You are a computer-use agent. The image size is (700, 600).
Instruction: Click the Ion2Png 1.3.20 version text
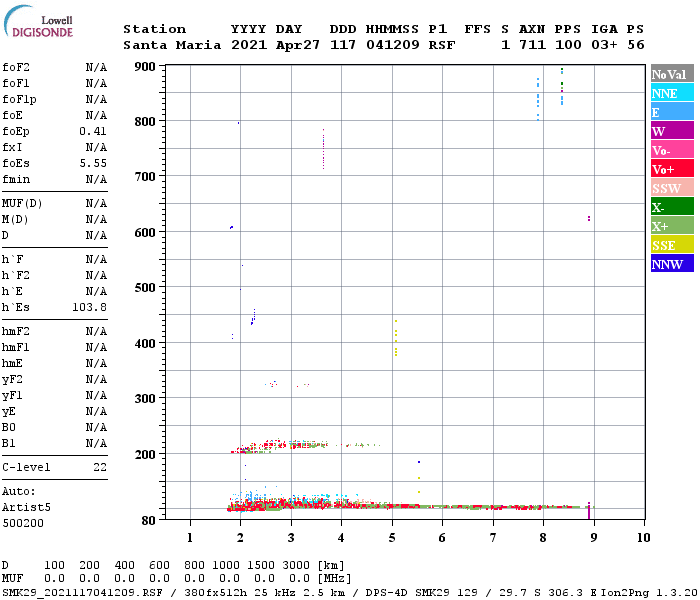[649, 593]
